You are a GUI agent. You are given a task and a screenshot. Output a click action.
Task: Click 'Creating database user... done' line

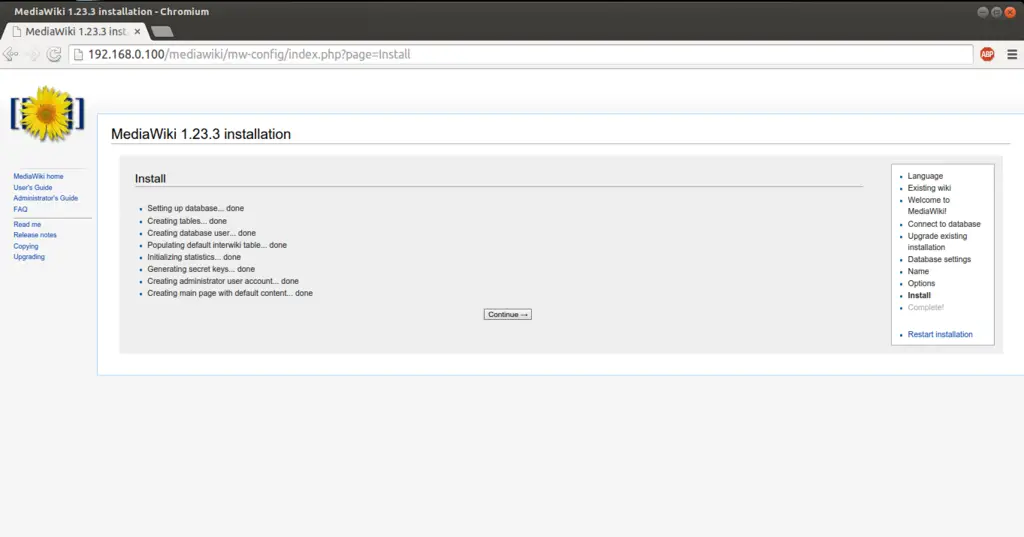(201, 233)
